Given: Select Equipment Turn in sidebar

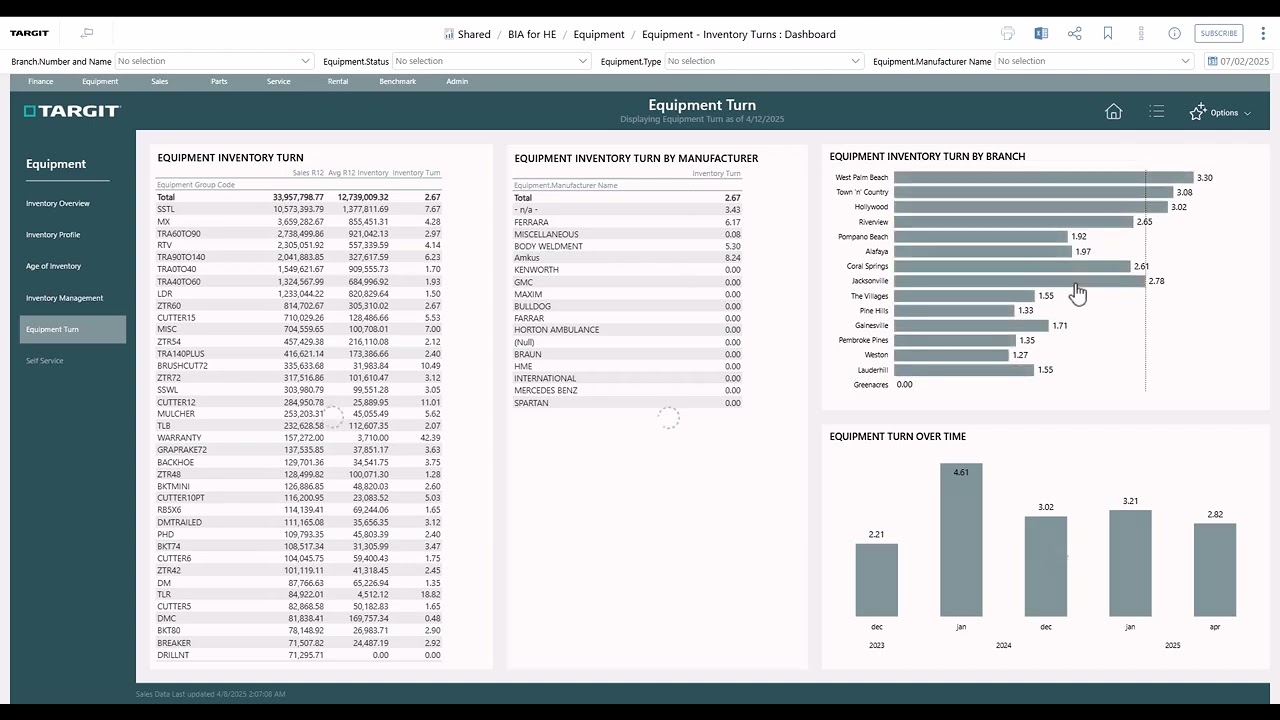Looking at the screenshot, I should pyautogui.click(x=73, y=329).
